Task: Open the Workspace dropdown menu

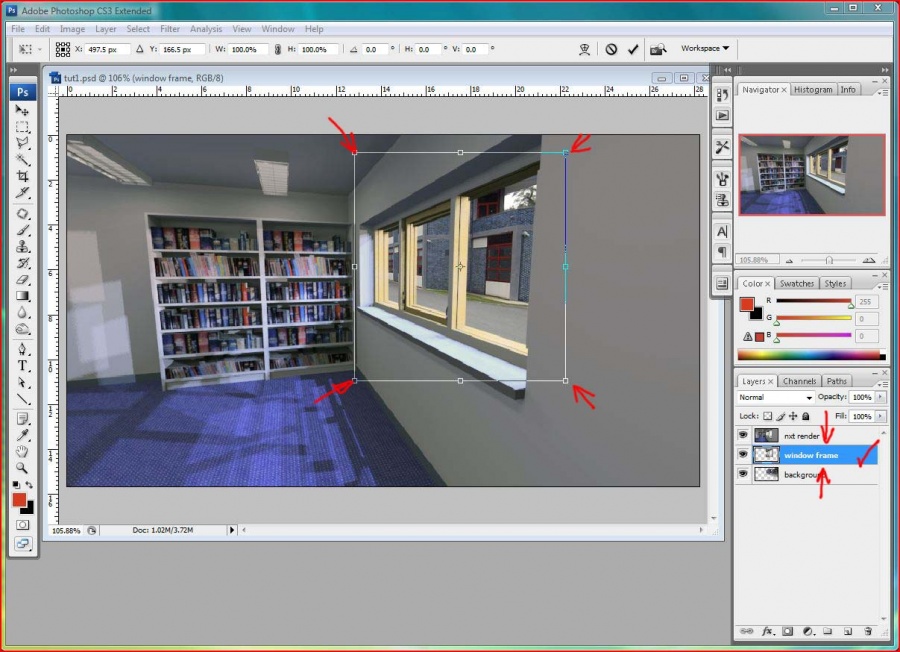Action: (705, 48)
